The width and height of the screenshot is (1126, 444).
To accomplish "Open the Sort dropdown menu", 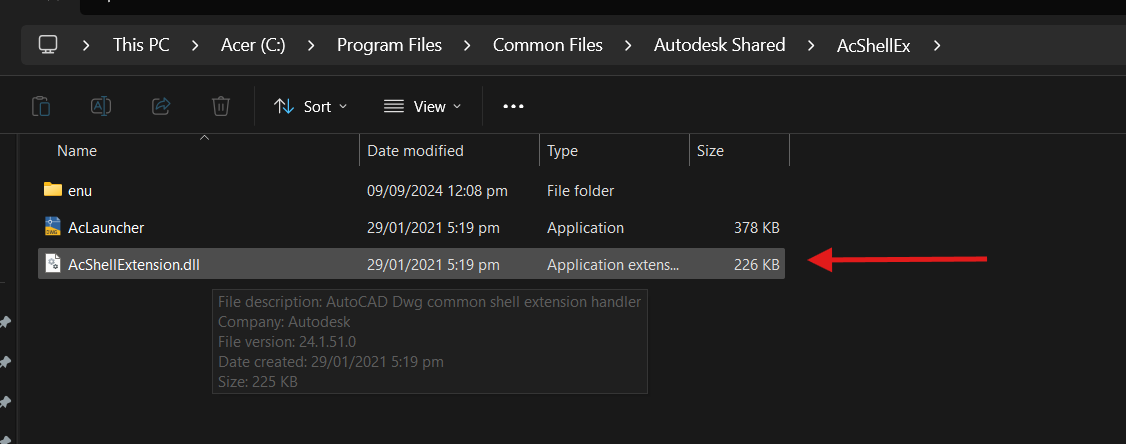I will [311, 106].
